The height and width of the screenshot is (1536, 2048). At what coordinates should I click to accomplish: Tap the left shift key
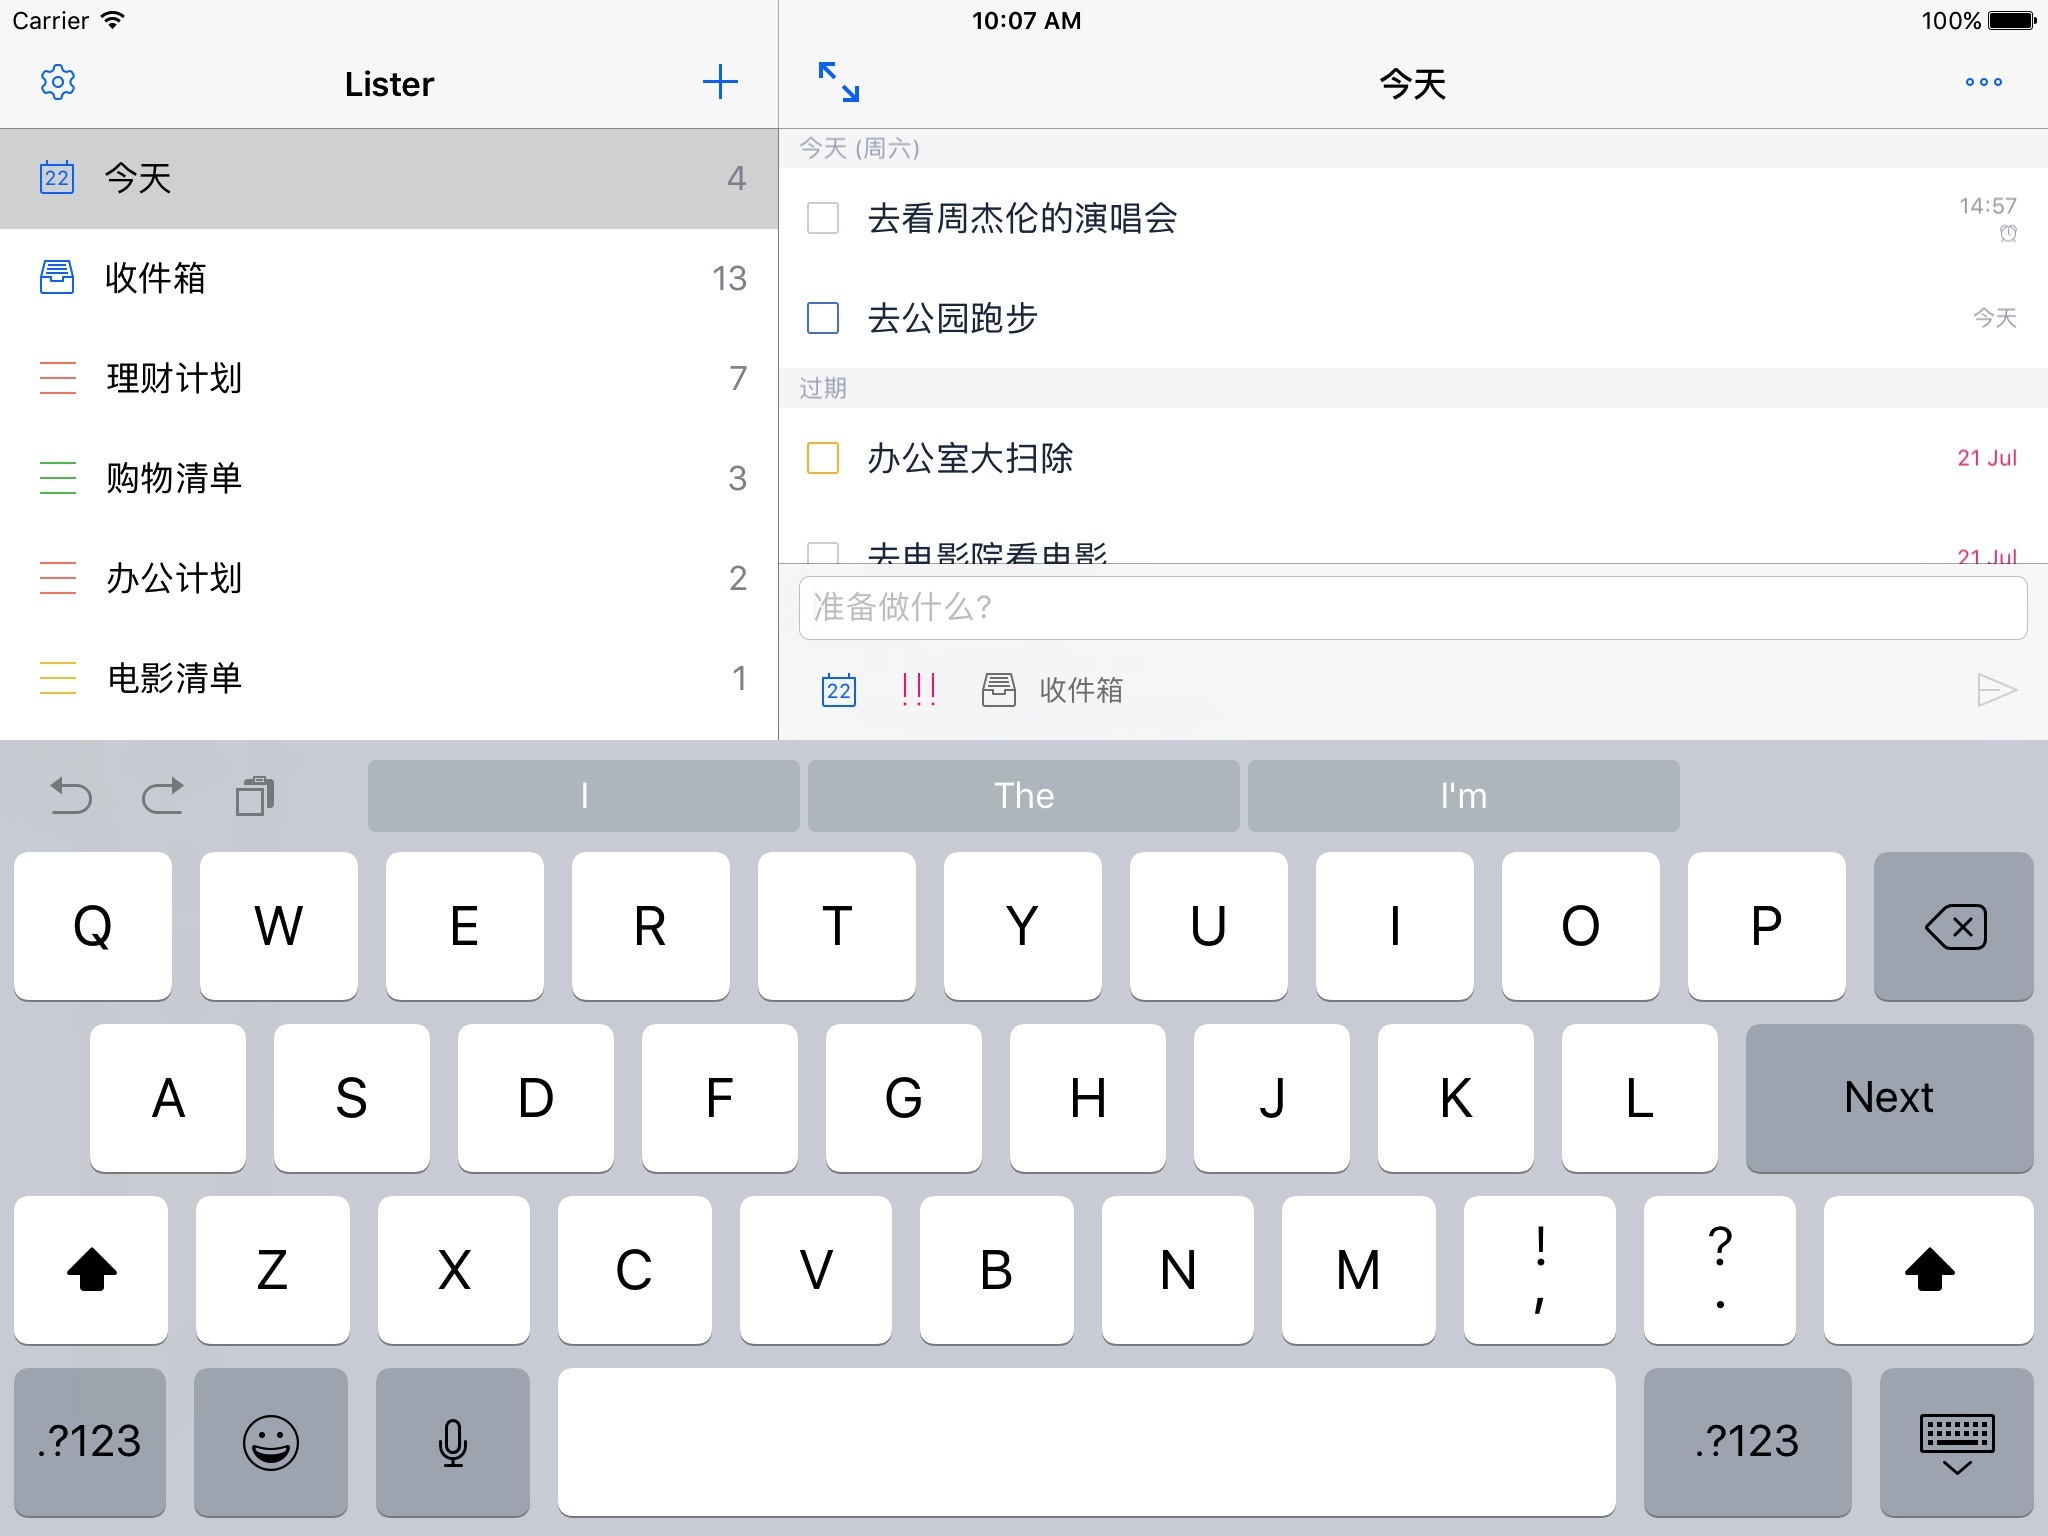[91, 1270]
